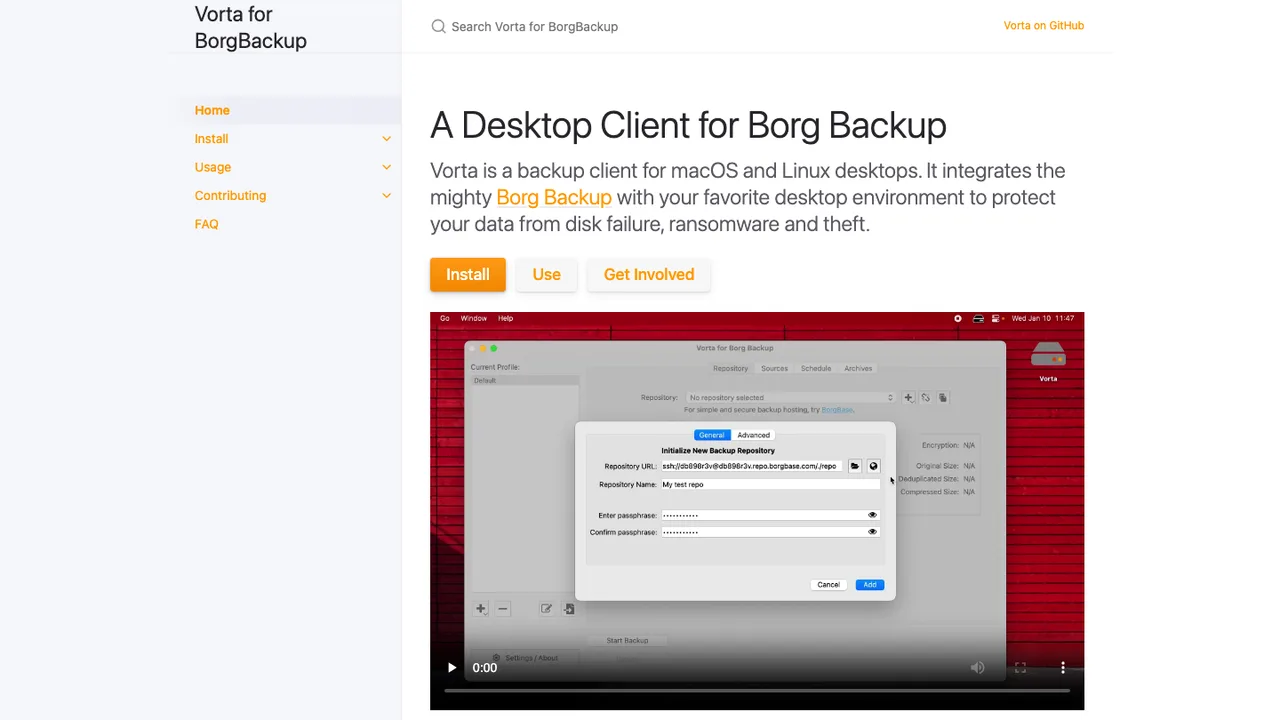
Task: Open the Window menu in the video
Action: 474,319
